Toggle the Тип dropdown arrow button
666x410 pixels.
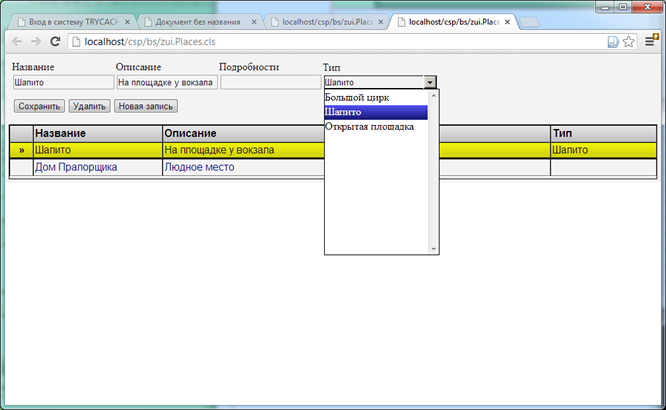coord(430,82)
